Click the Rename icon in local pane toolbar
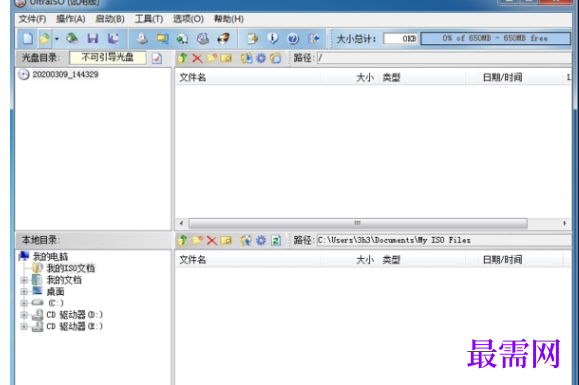The image size is (579, 385). tap(226, 241)
